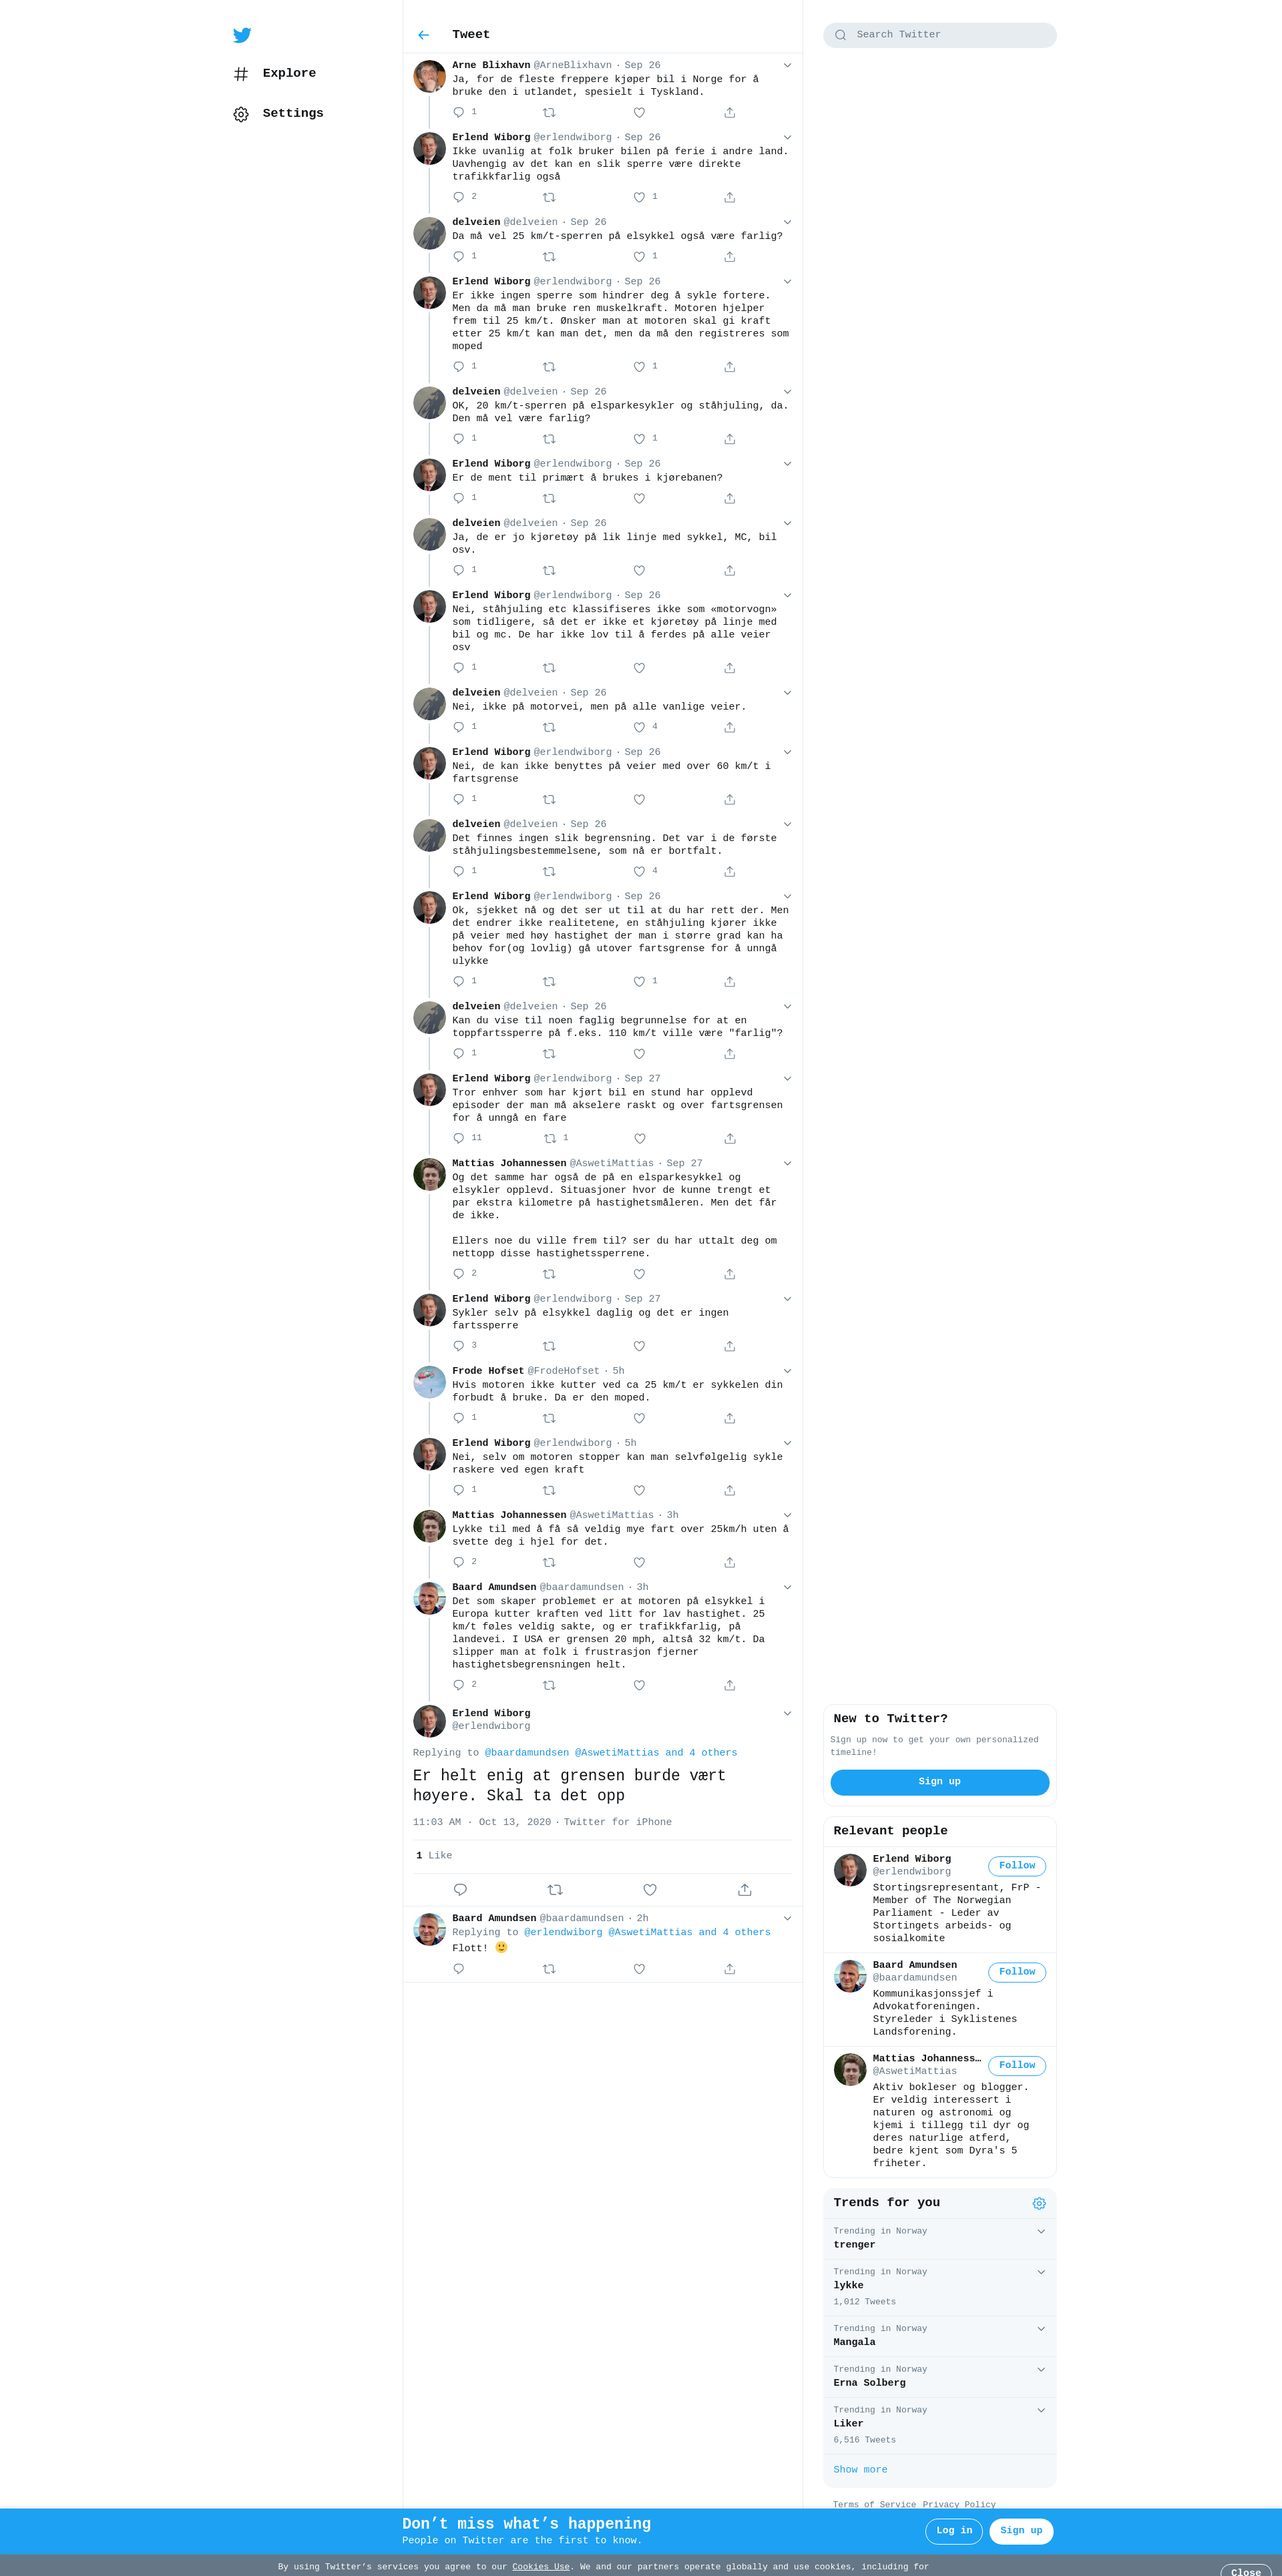This screenshot has width=1282, height=2576.
Task: Share the main tweet by Erlend Wiborg
Action: 745,1890
